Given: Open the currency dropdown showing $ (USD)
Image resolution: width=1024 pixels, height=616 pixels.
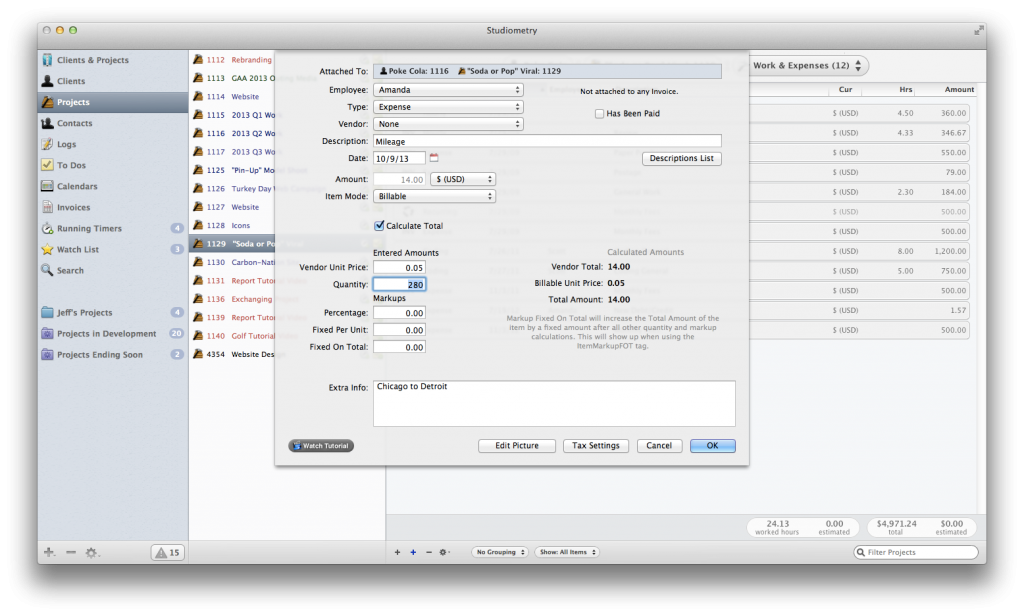Looking at the screenshot, I should click(x=462, y=179).
